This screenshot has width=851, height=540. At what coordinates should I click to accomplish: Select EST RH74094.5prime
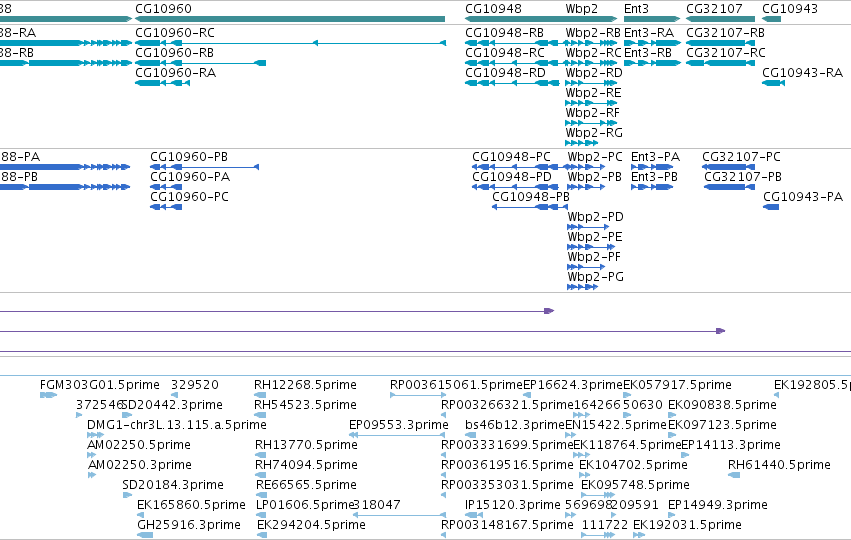click(x=306, y=465)
